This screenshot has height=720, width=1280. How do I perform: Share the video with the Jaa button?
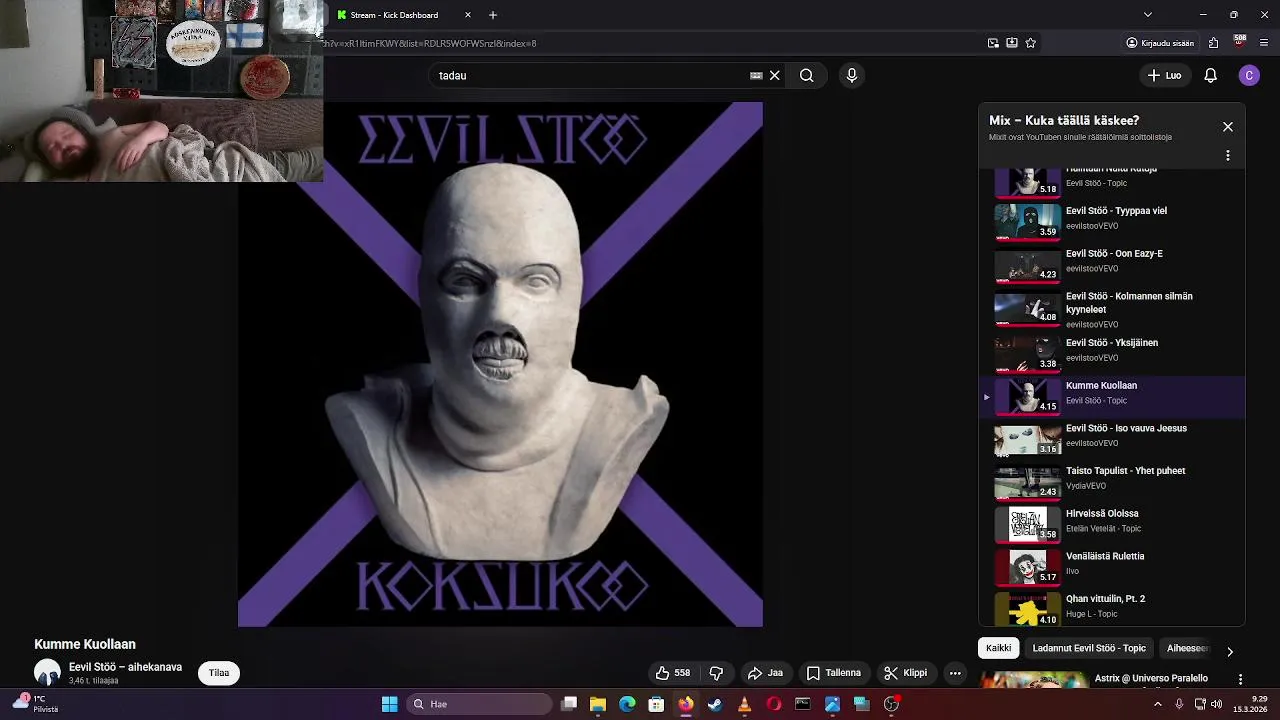tap(765, 673)
